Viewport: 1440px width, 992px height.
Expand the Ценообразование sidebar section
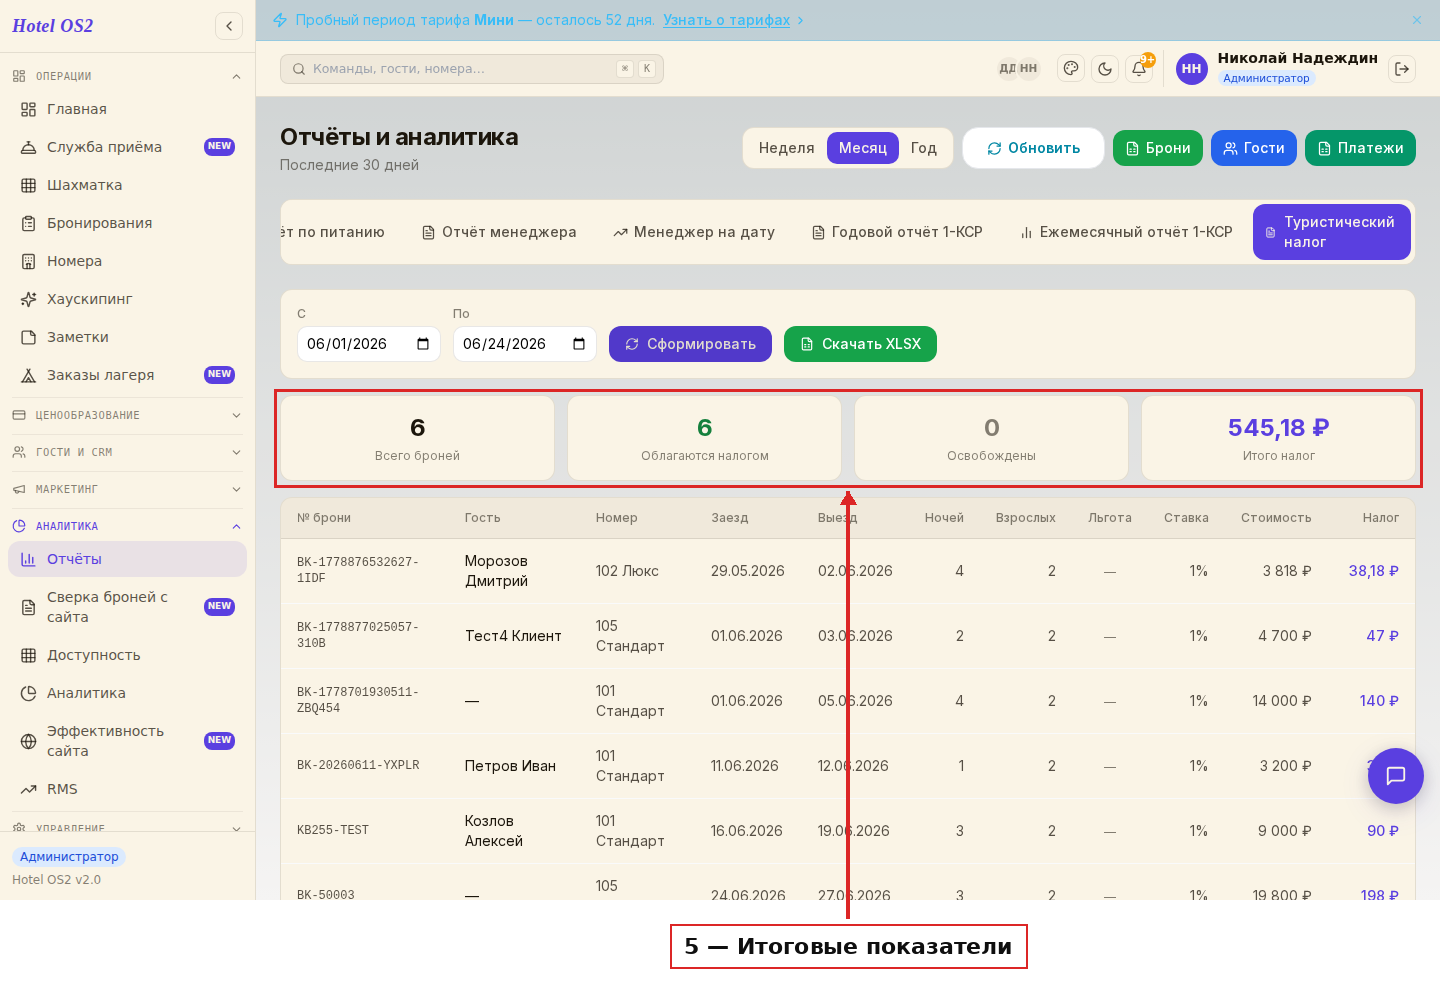[127, 415]
